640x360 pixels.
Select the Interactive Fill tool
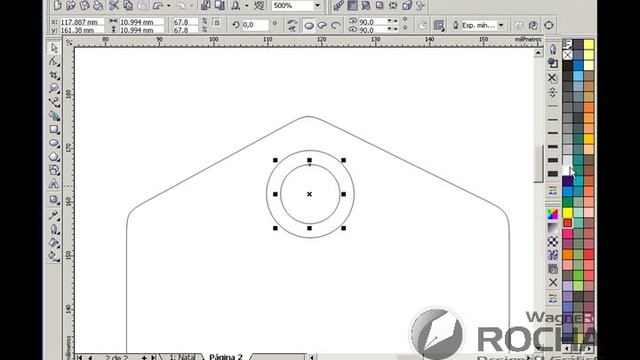[x=54, y=256]
